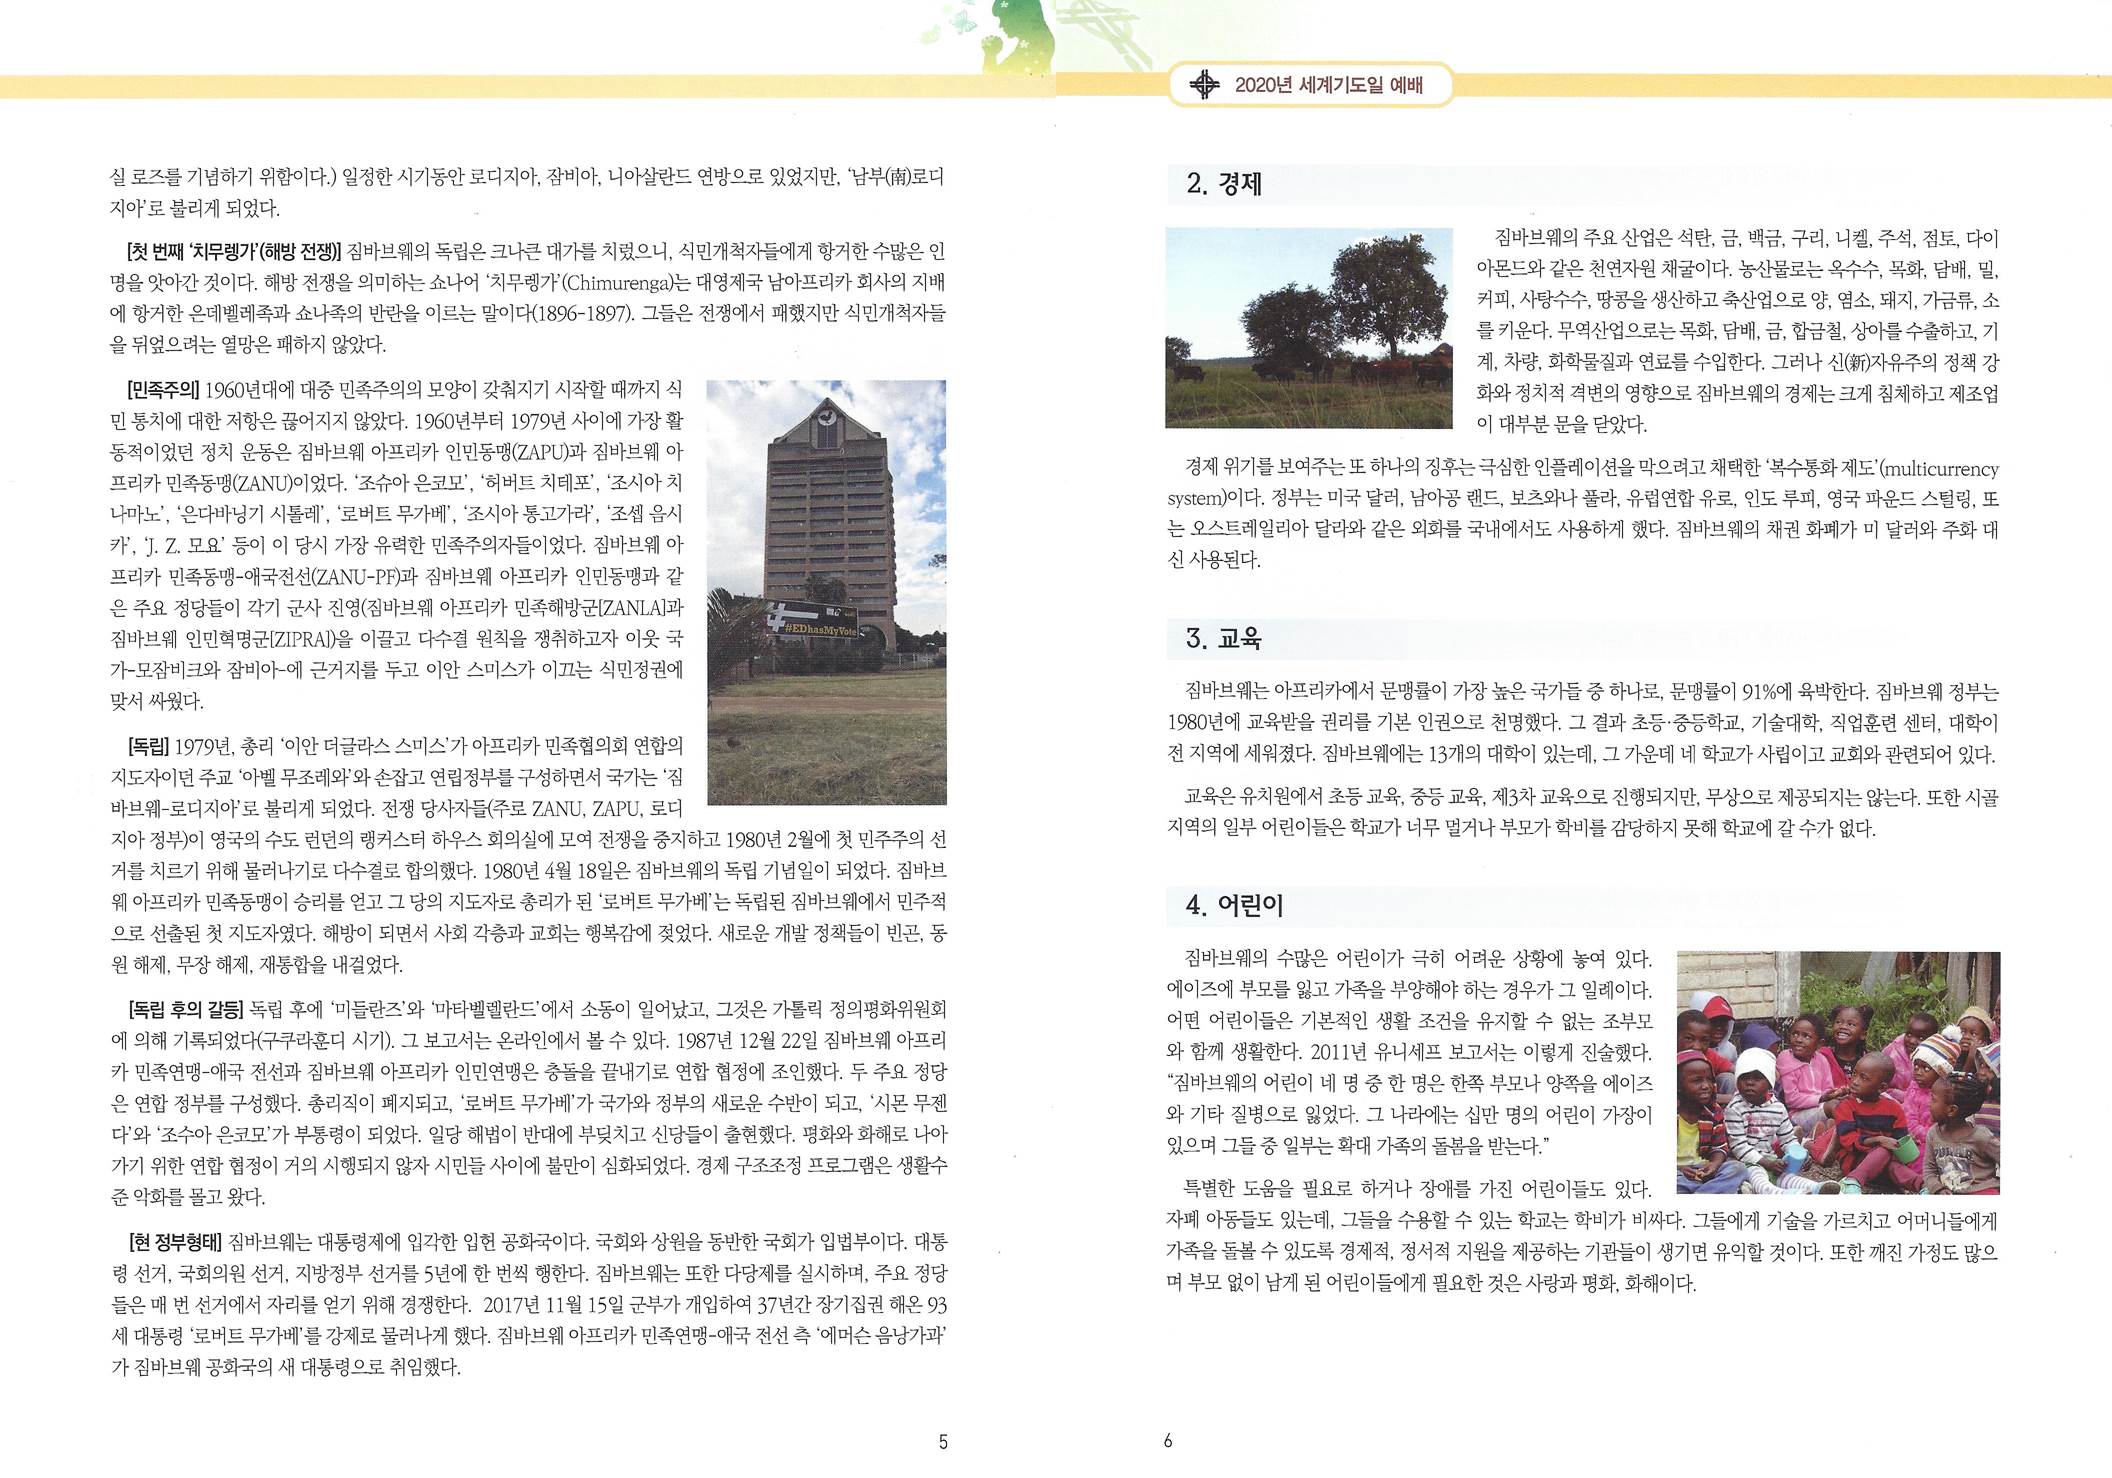Image resolution: width=2112 pixels, height=1478 pixels.
Task: Click the bold label '[독립]'
Action: [148, 746]
